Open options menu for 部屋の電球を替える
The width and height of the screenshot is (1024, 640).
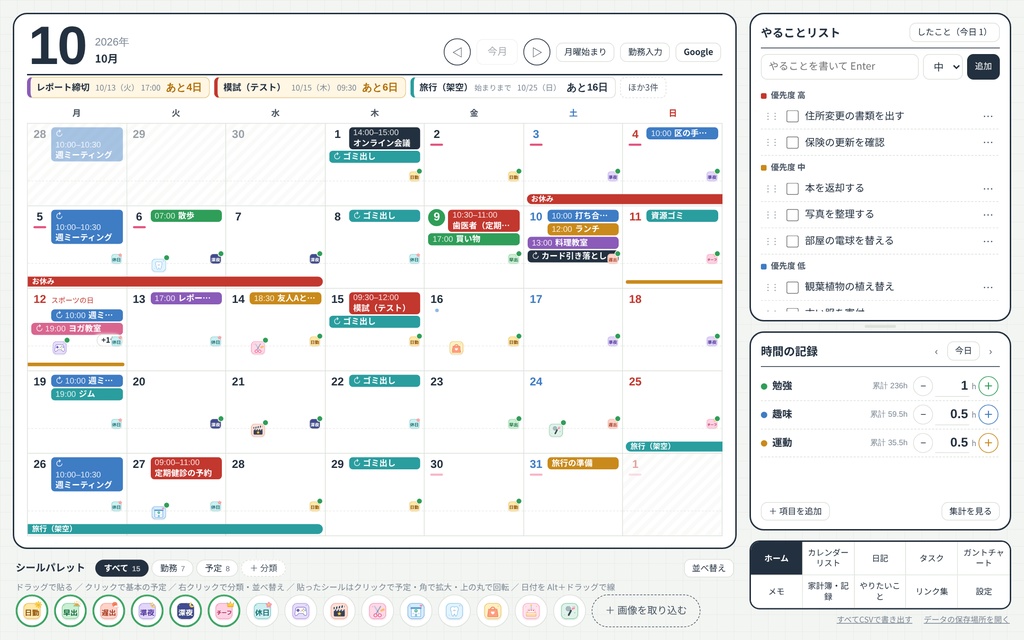click(x=987, y=241)
